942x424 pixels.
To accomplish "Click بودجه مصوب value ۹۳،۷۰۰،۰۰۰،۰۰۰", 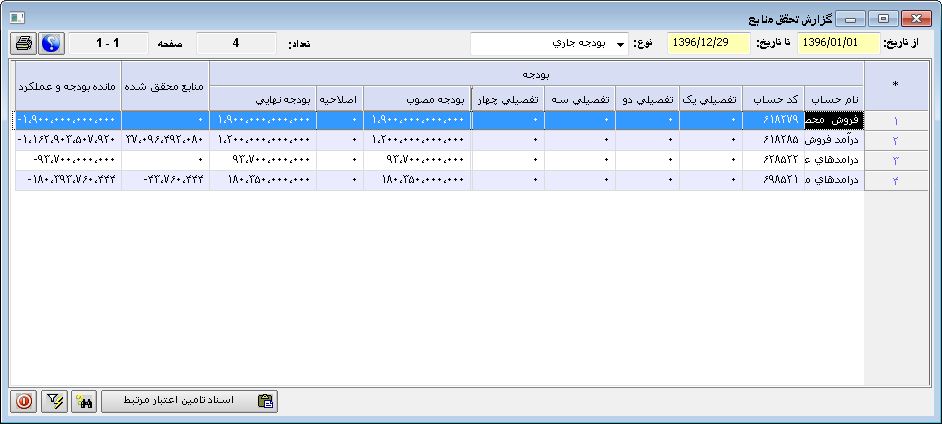I will 417,160.
